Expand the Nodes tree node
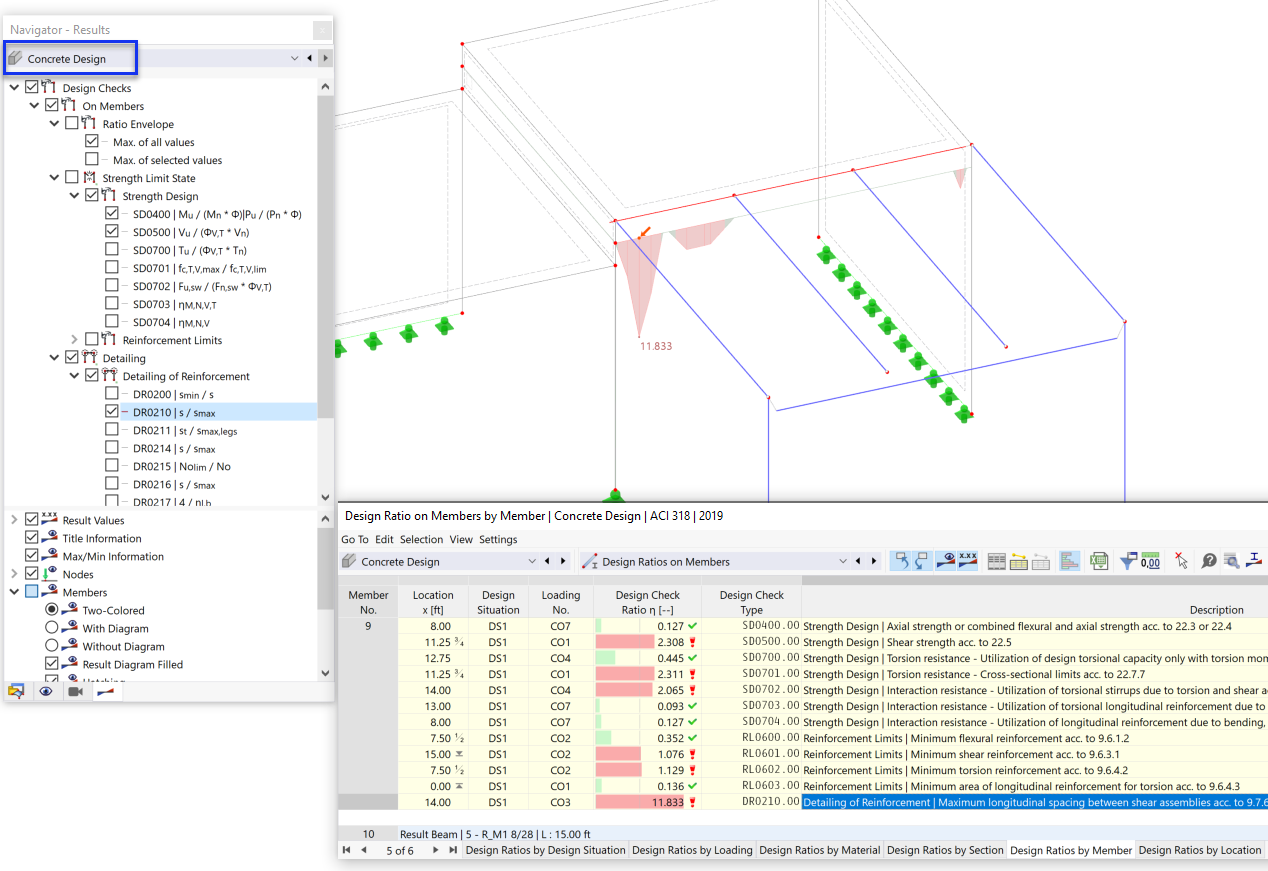 (14, 574)
